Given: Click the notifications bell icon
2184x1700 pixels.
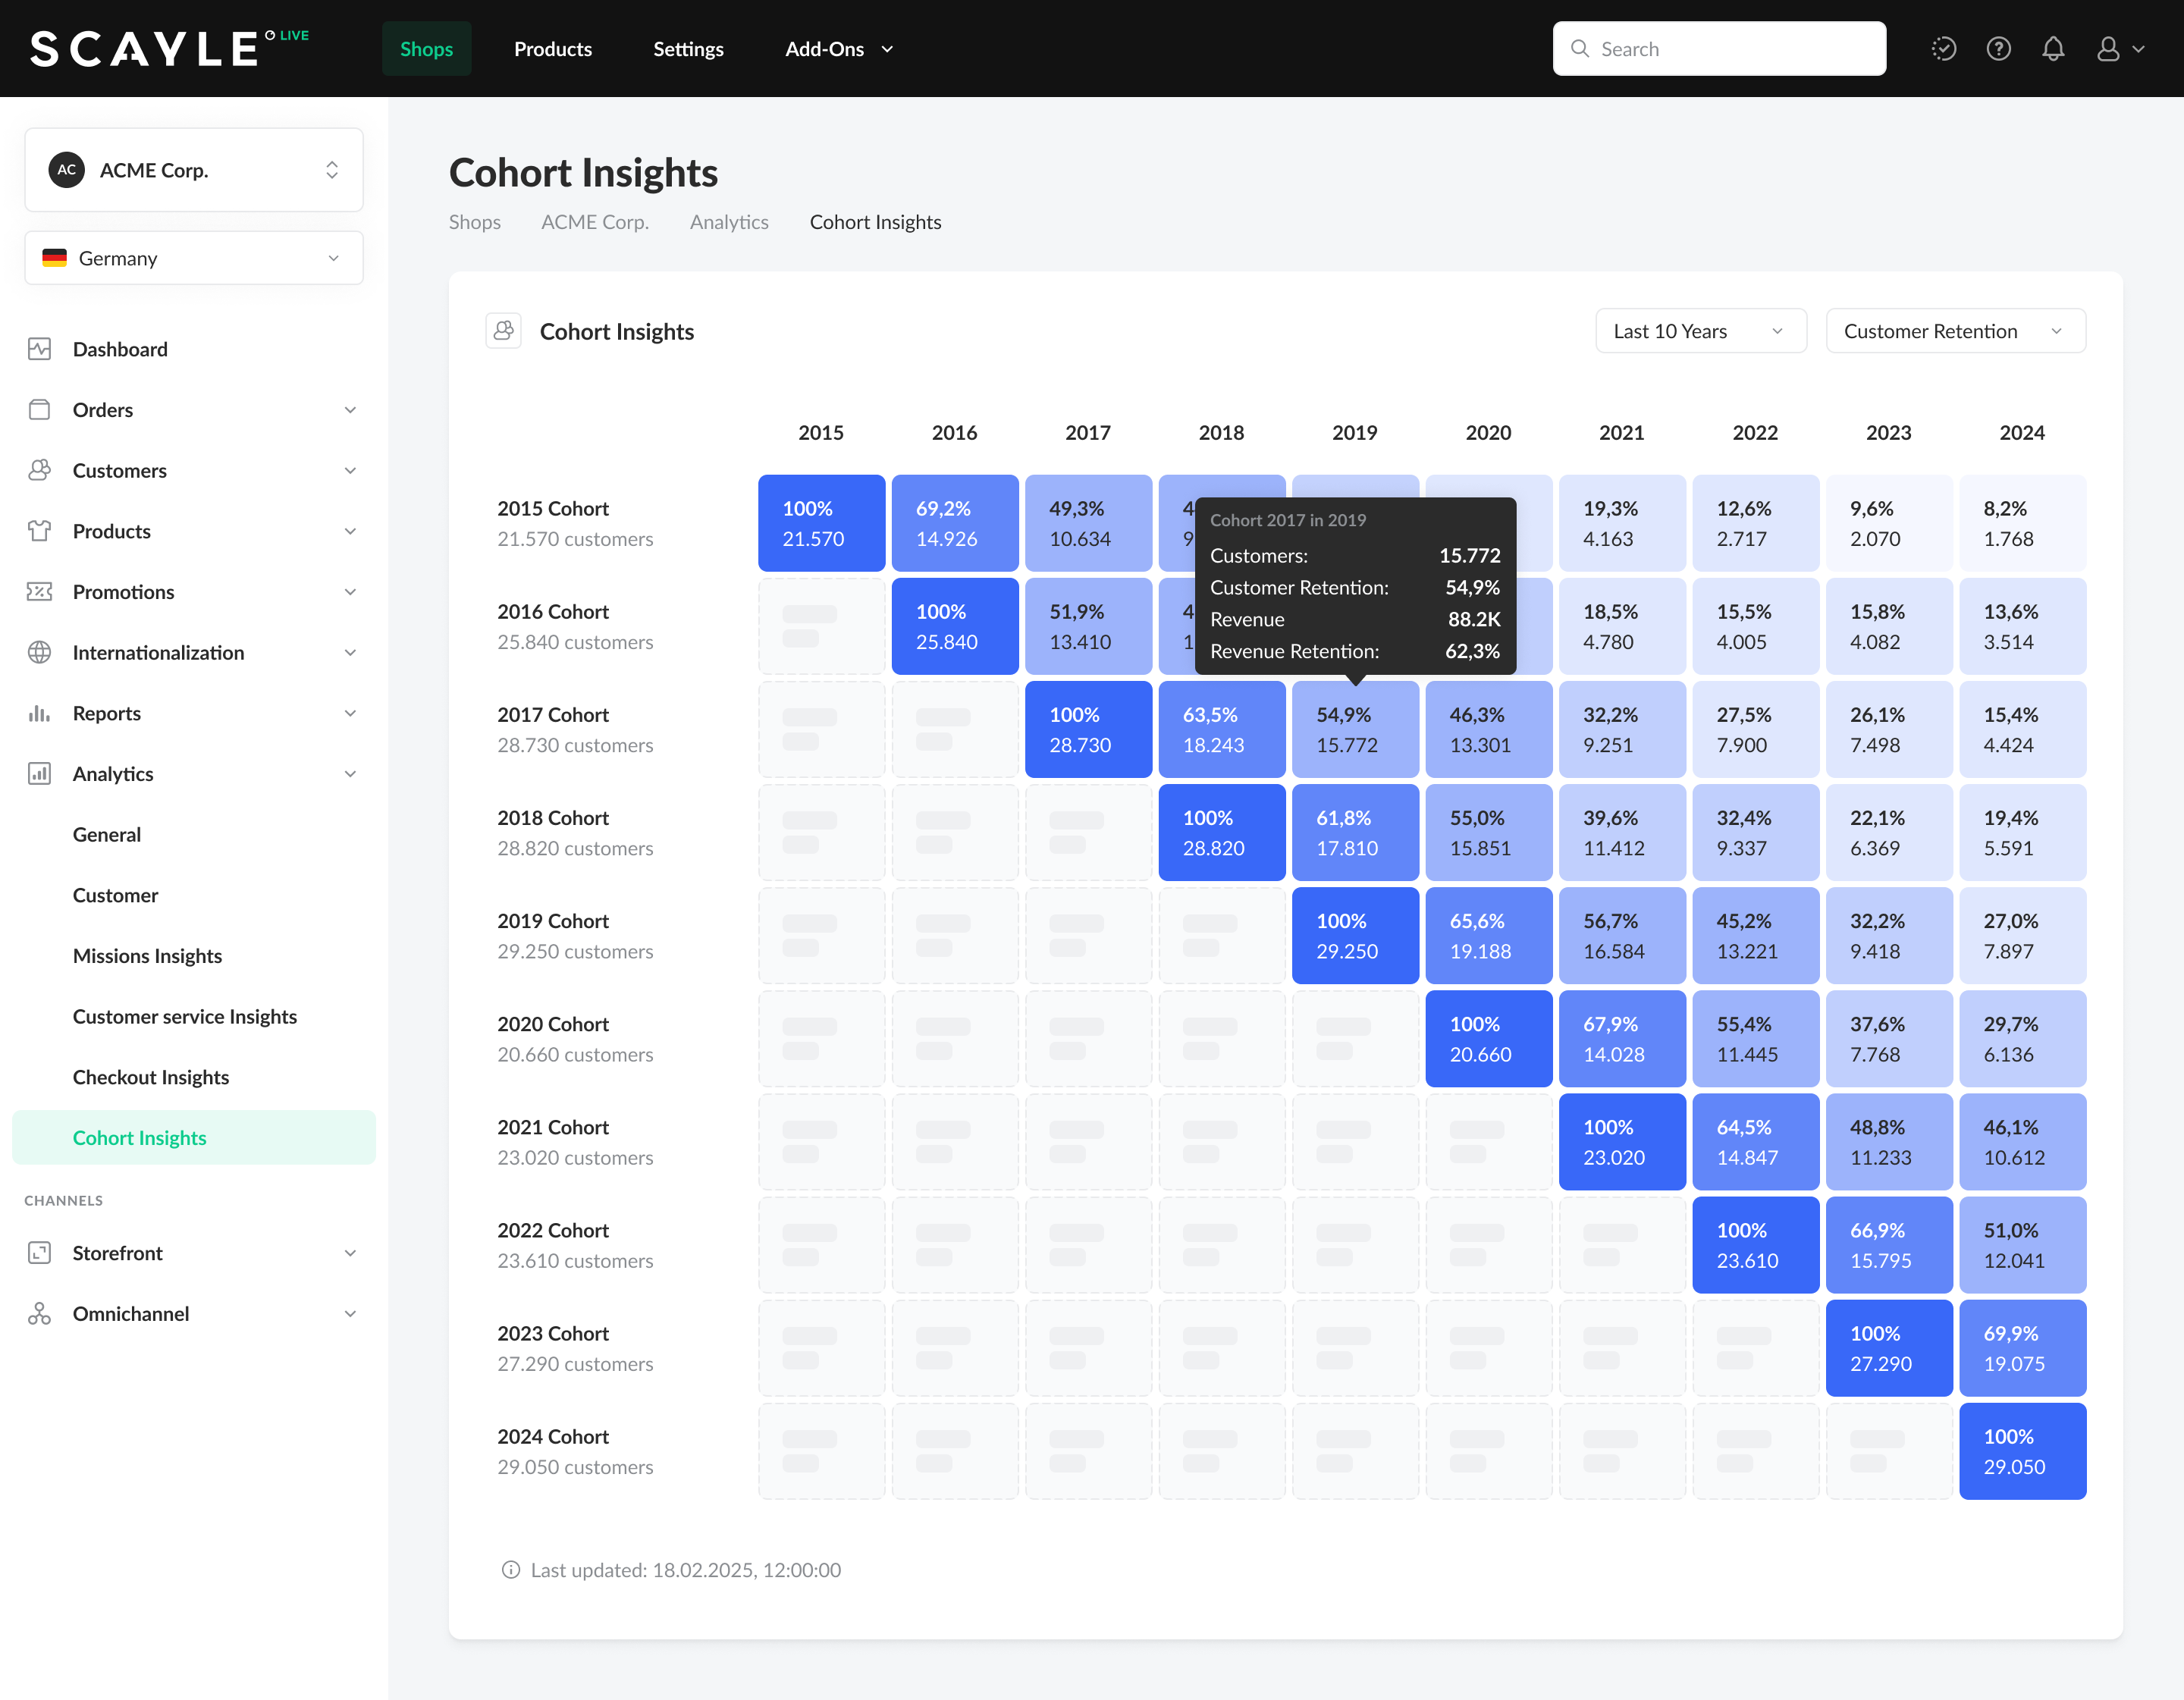Looking at the screenshot, I should point(2053,49).
